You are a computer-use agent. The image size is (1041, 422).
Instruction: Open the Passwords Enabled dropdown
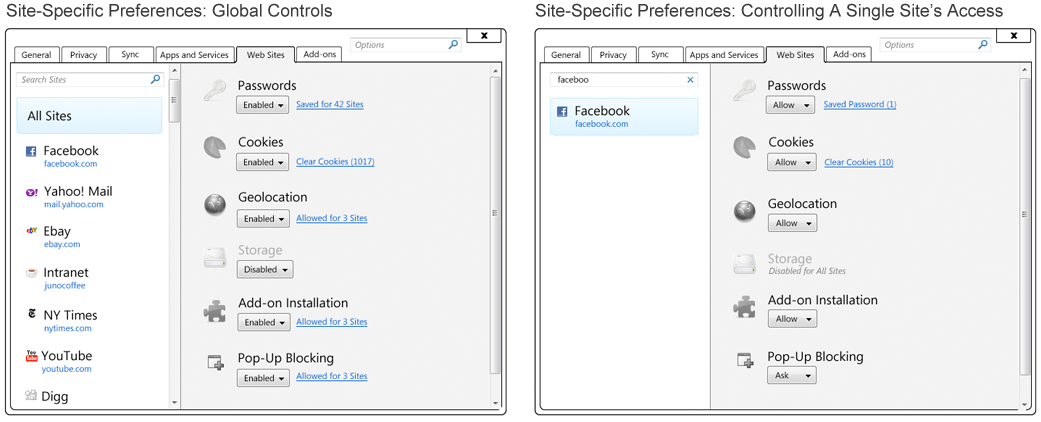[x=263, y=105]
